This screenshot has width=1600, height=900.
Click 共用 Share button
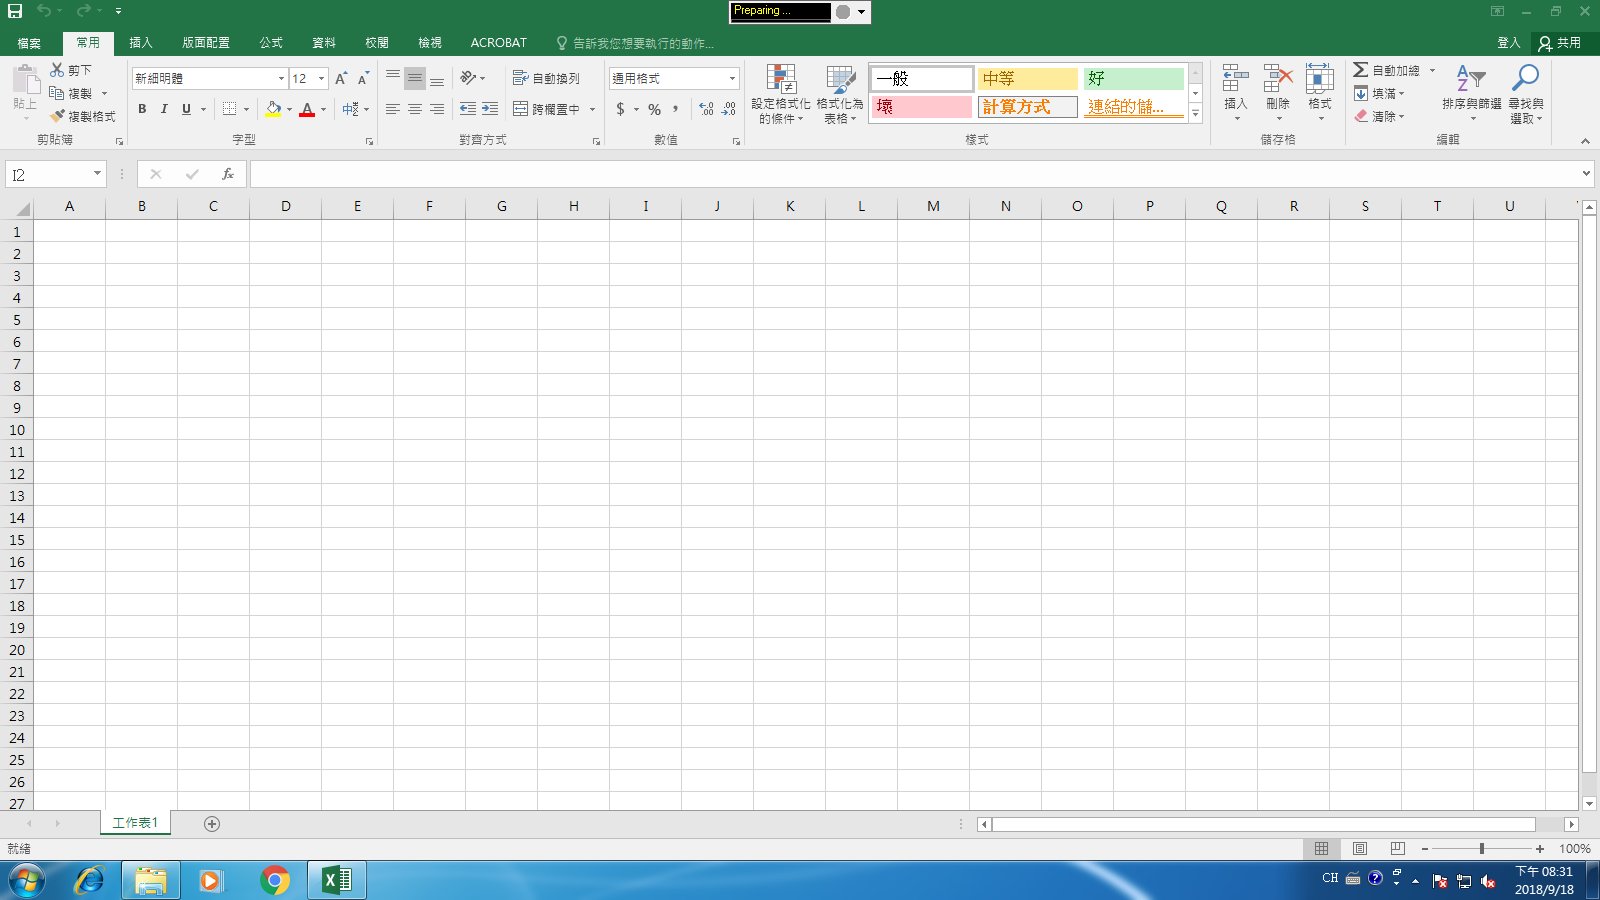(1560, 43)
